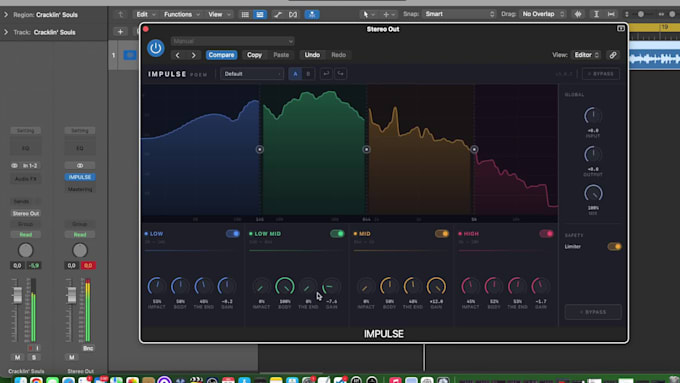Screen dimensions: 680x383
Task: Click the Compare button
Action: coord(221,55)
